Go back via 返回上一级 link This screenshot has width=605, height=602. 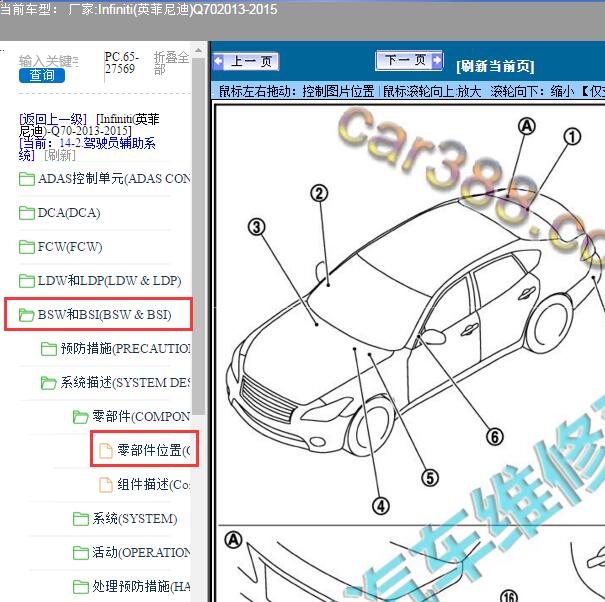pos(53,119)
